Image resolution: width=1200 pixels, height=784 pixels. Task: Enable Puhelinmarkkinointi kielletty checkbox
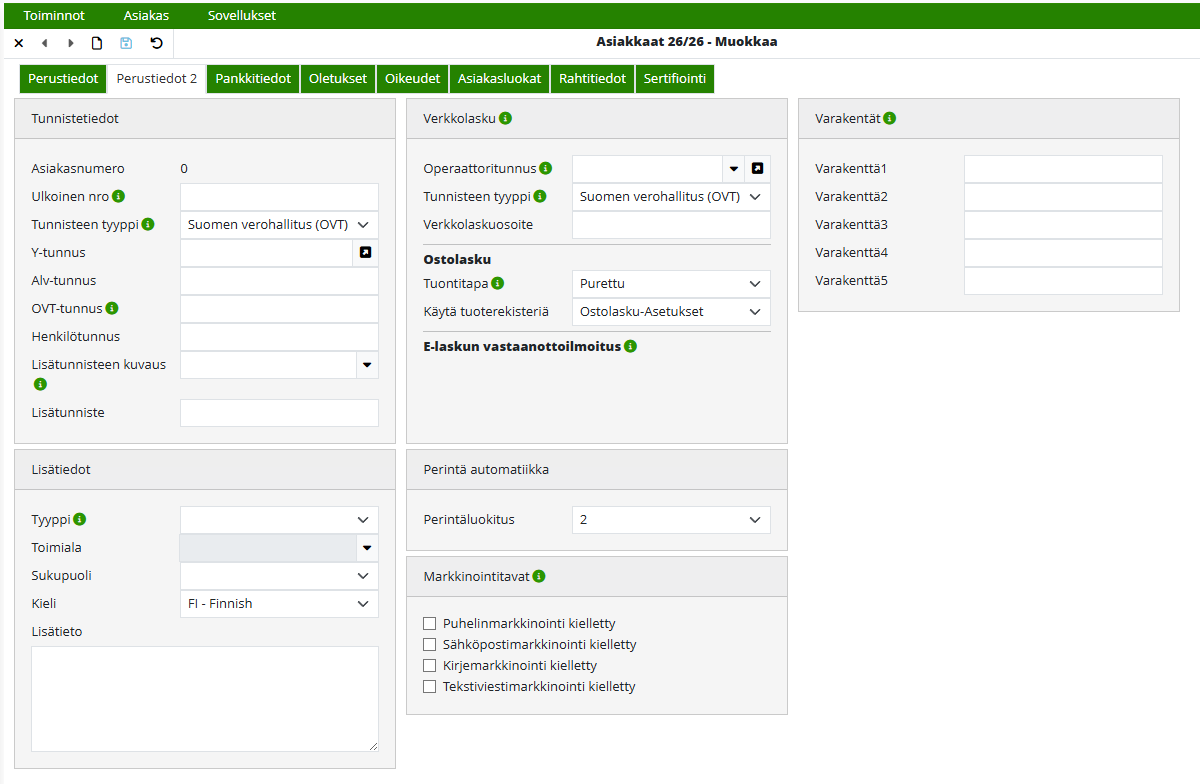pos(430,624)
